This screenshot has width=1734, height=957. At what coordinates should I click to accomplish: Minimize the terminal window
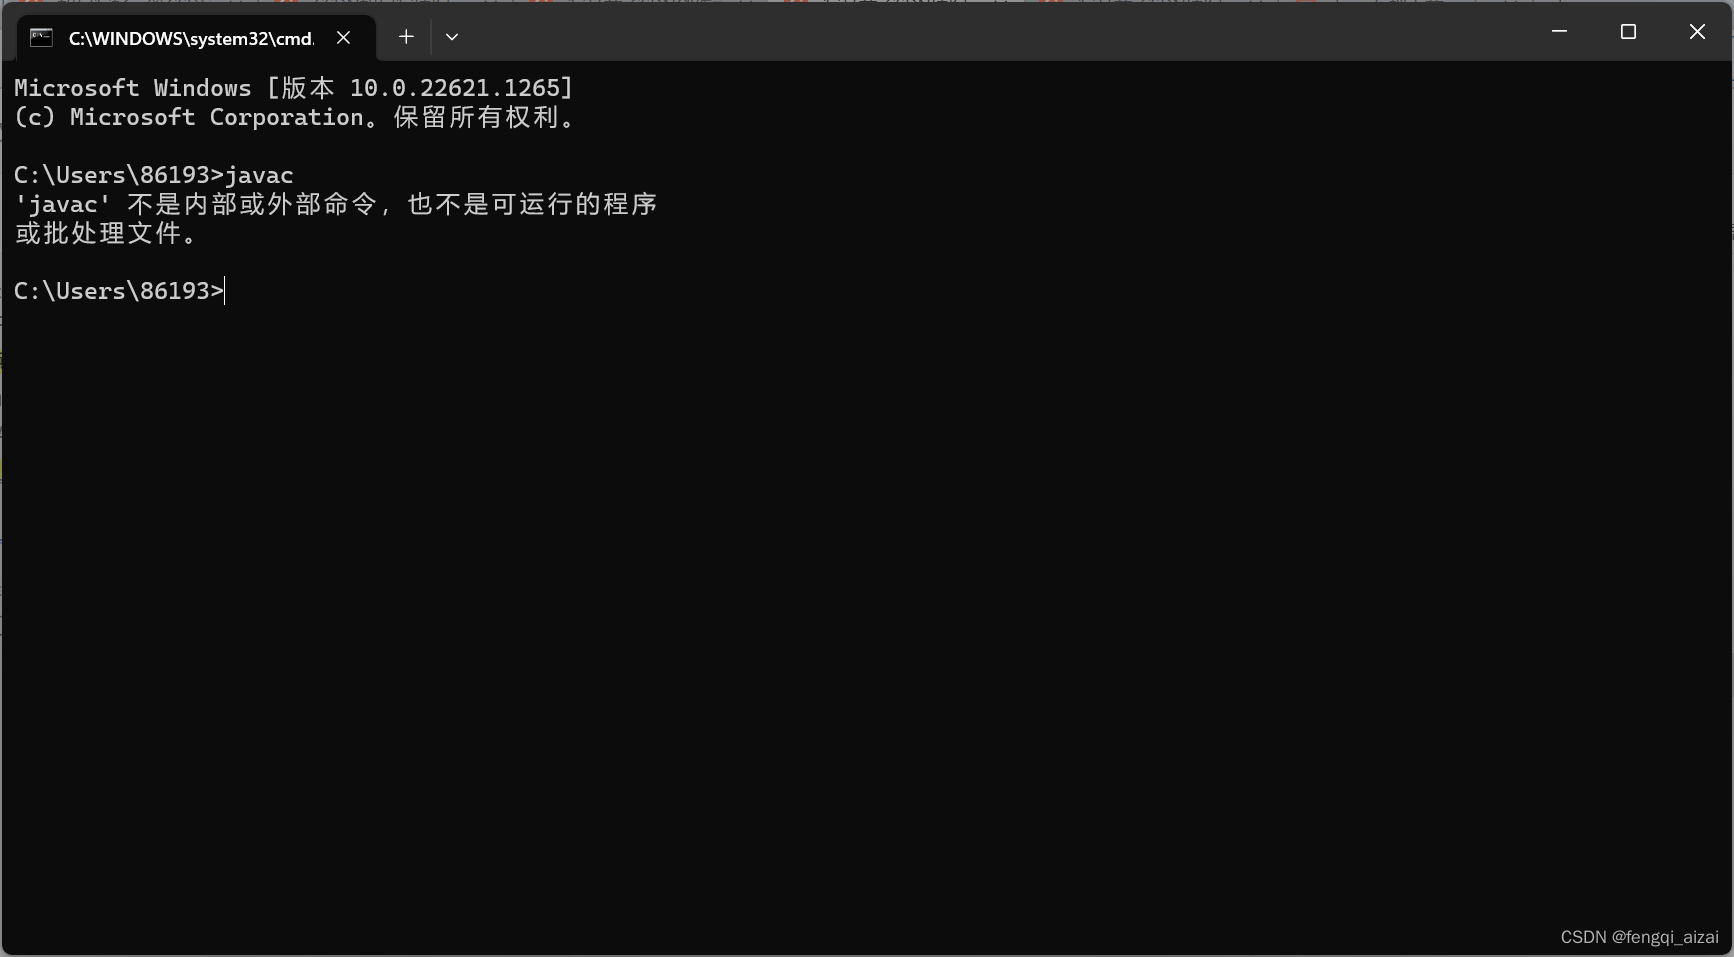tap(1559, 32)
